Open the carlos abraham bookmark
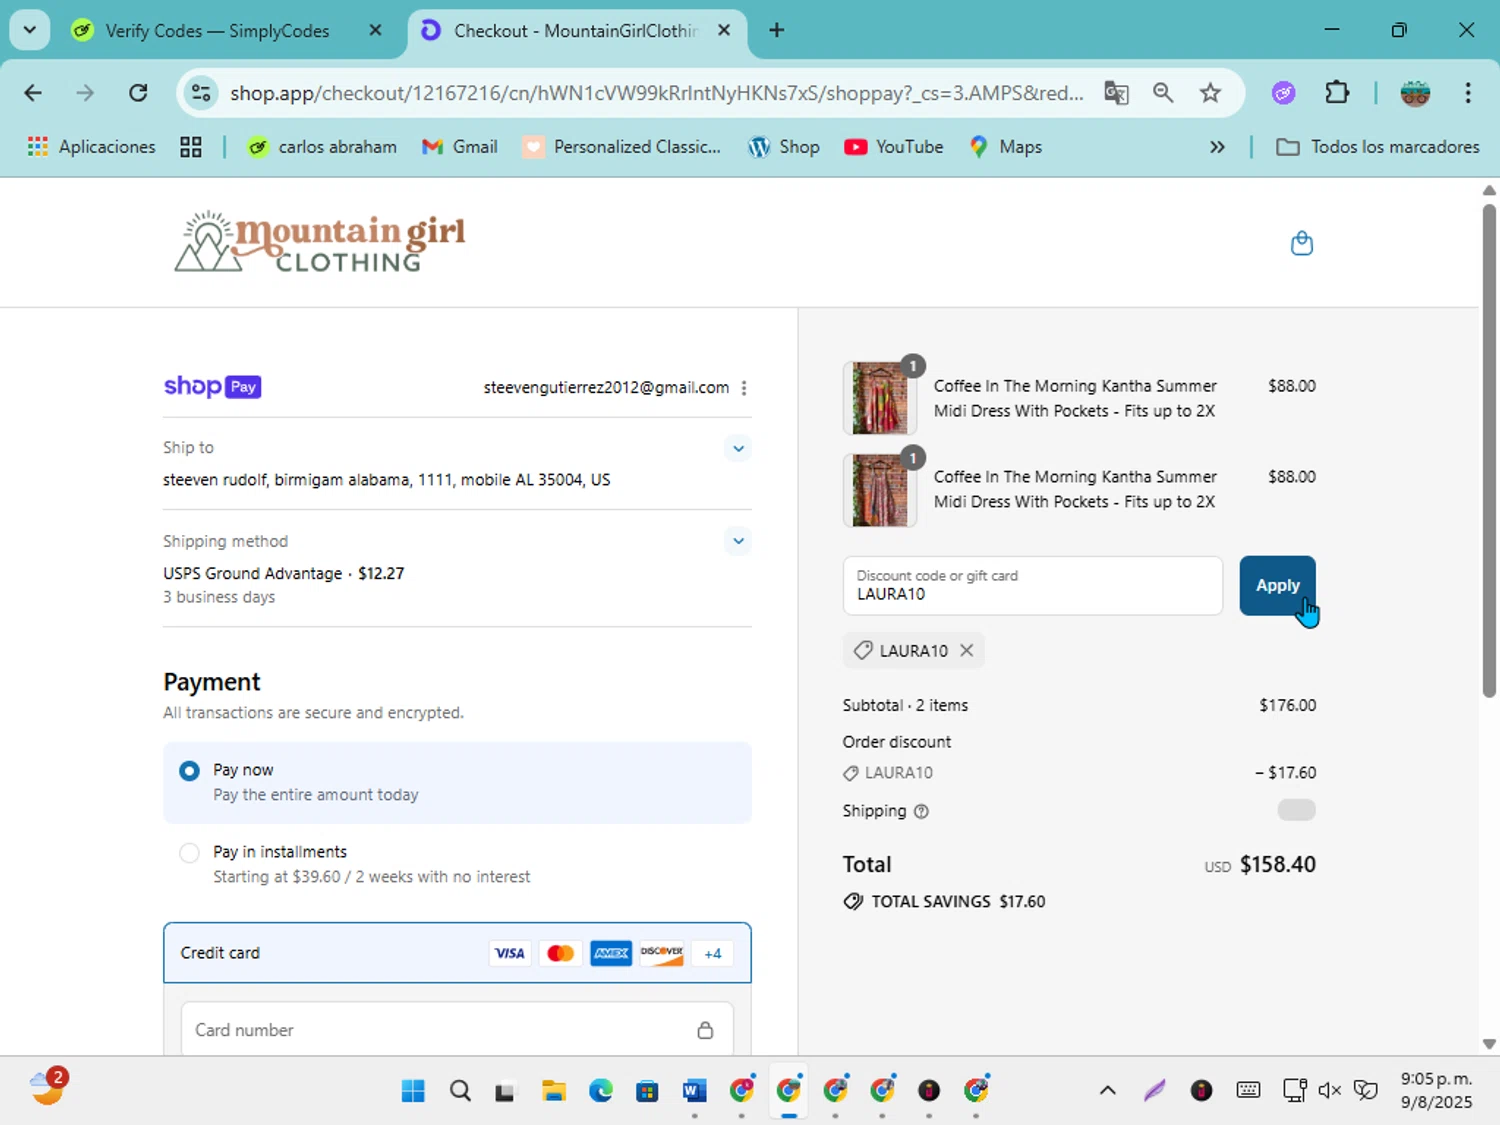The height and width of the screenshot is (1125, 1500). 322,147
